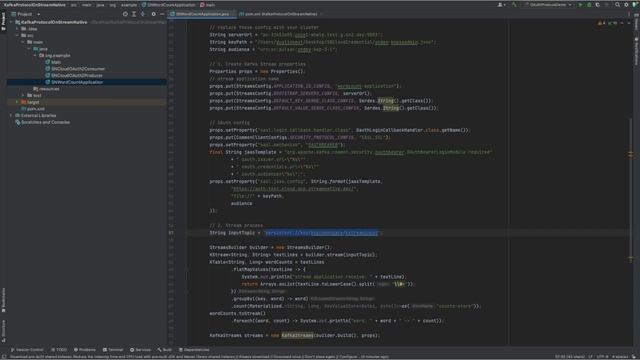This screenshot has width=640, height=360.
Task: Click the caret position indicator in status bar
Action: click(x=570, y=357)
